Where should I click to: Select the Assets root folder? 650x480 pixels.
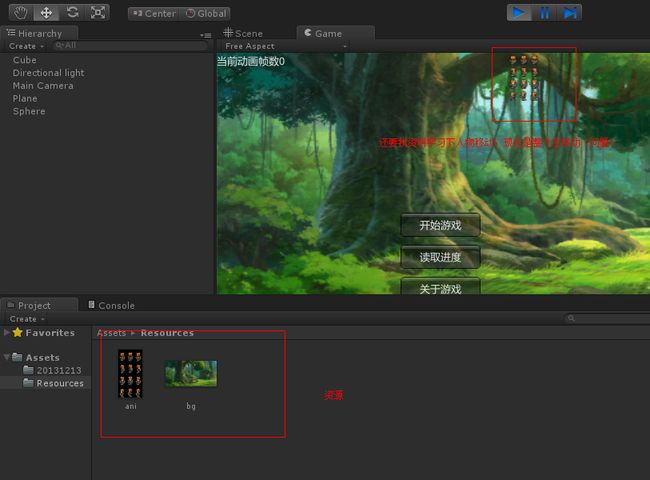pyautogui.click(x=42, y=357)
